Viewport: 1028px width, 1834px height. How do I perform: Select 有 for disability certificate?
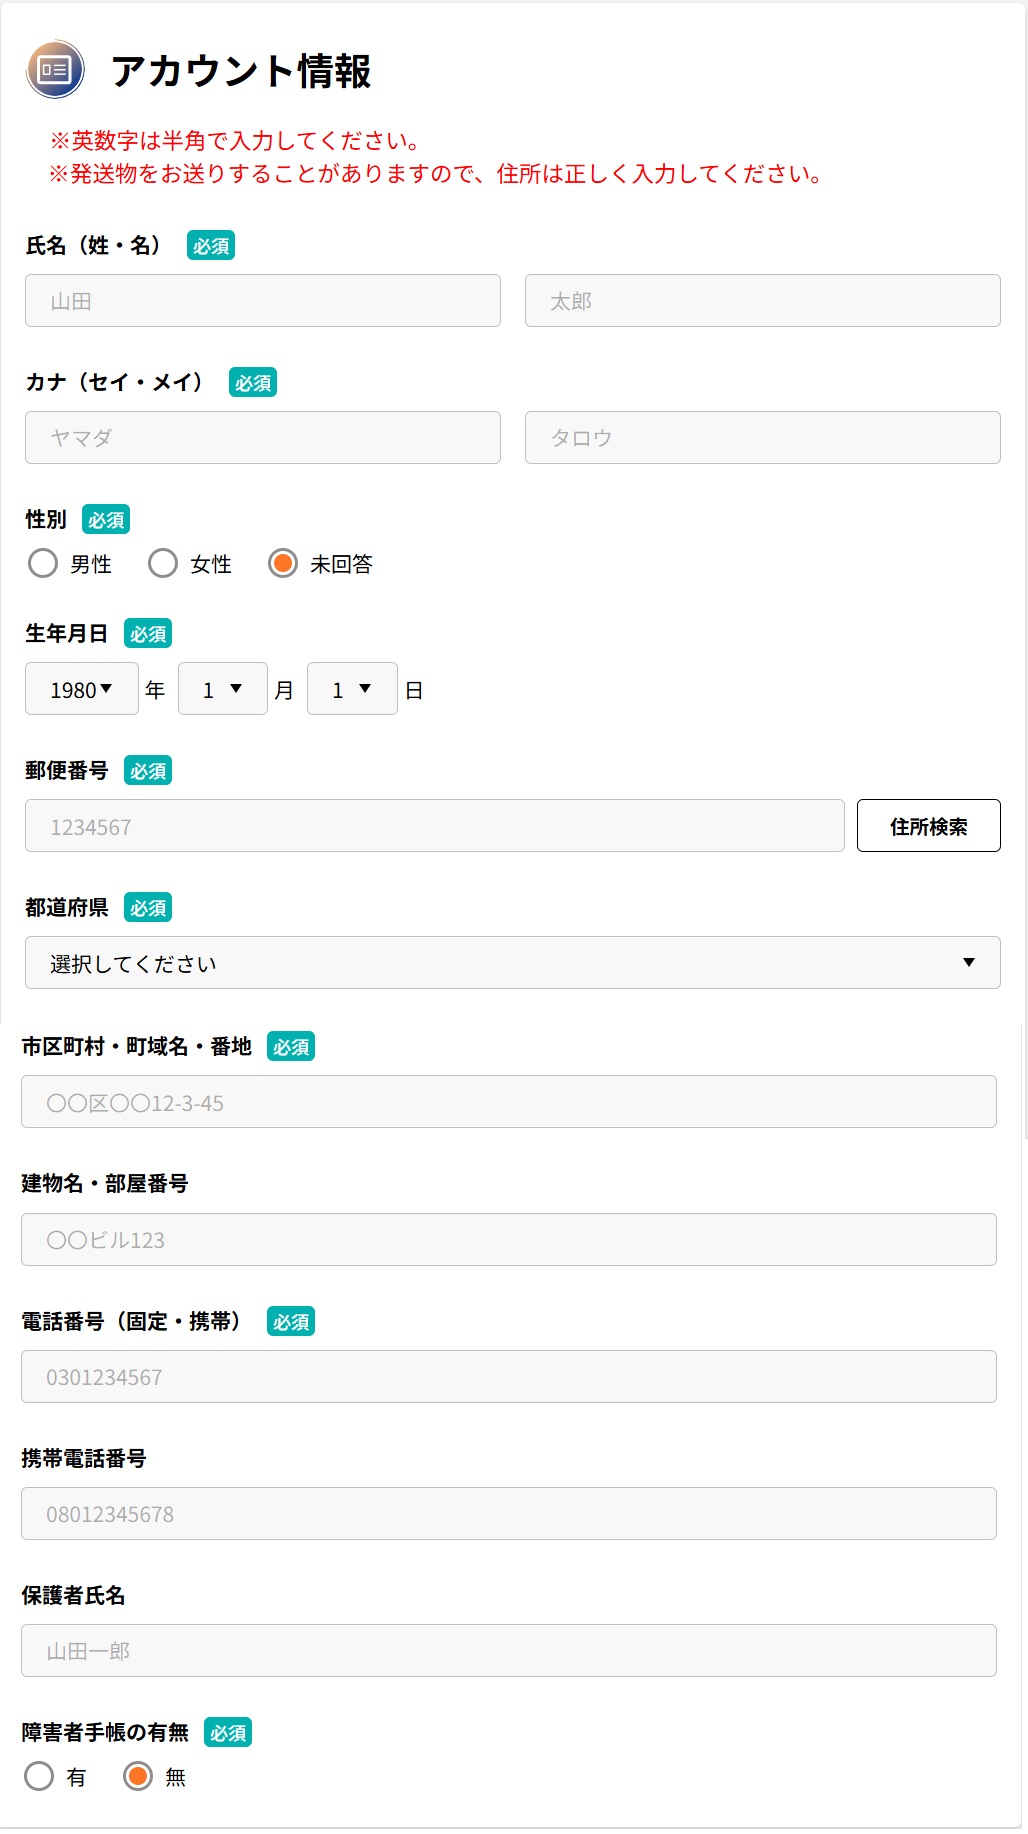pyautogui.click(x=39, y=1776)
